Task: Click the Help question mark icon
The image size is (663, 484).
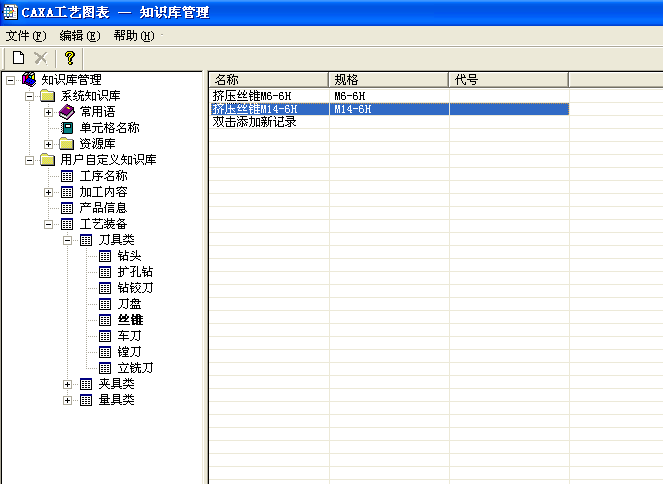Action: coord(70,58)
